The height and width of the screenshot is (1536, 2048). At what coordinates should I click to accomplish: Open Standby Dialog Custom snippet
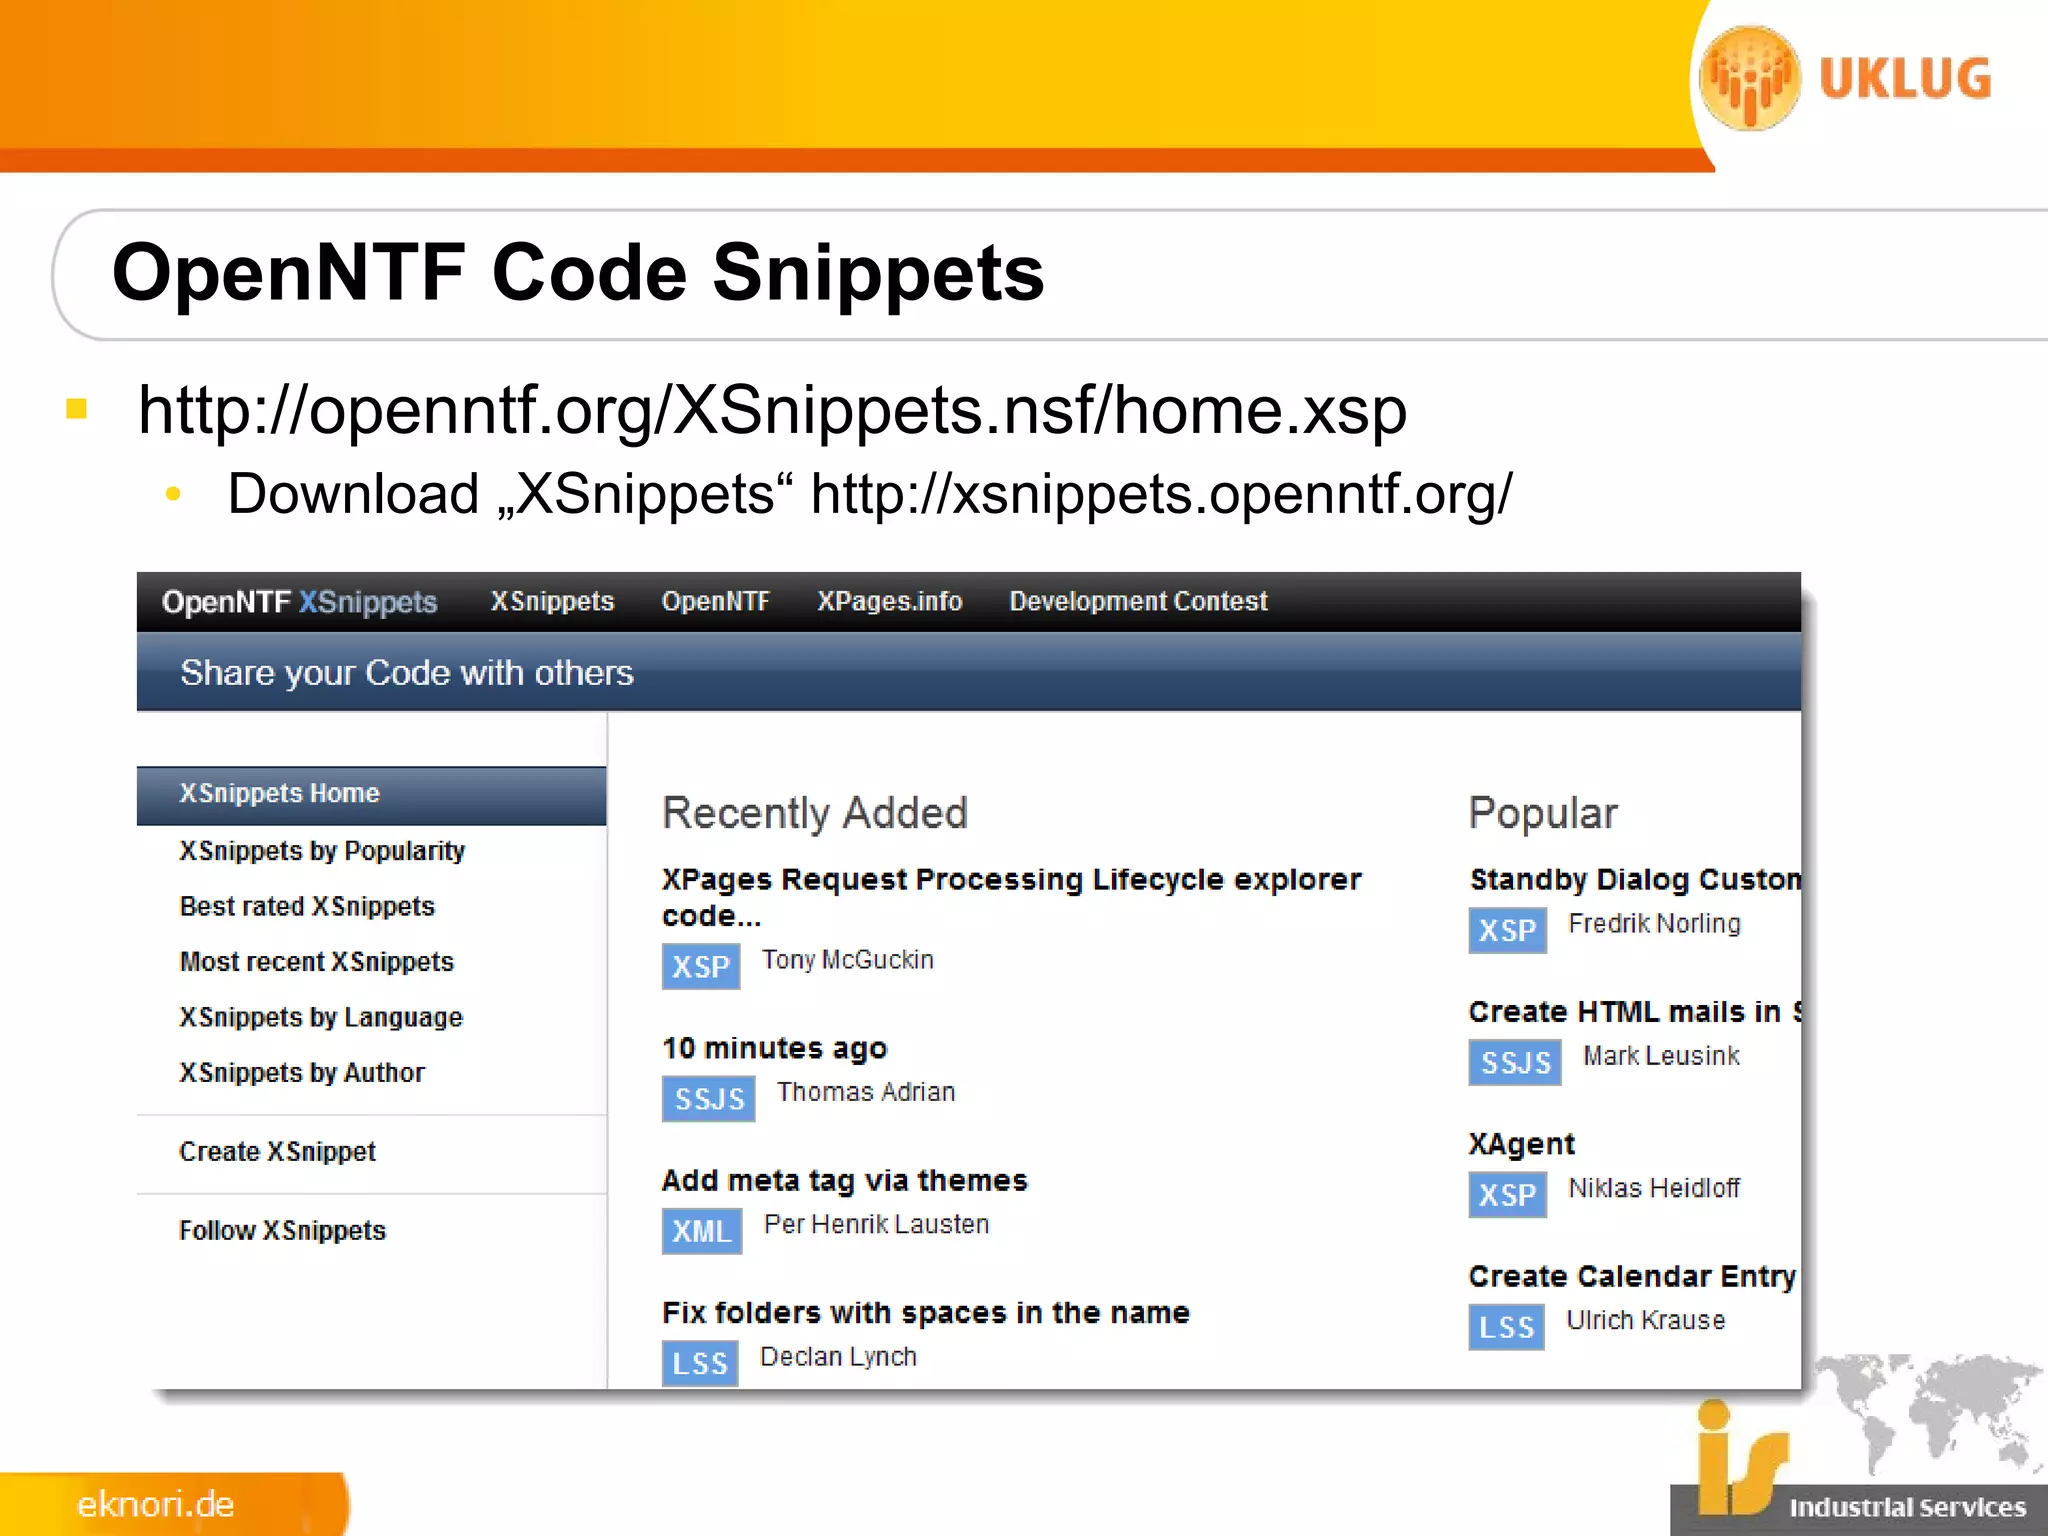[1635, 880]
